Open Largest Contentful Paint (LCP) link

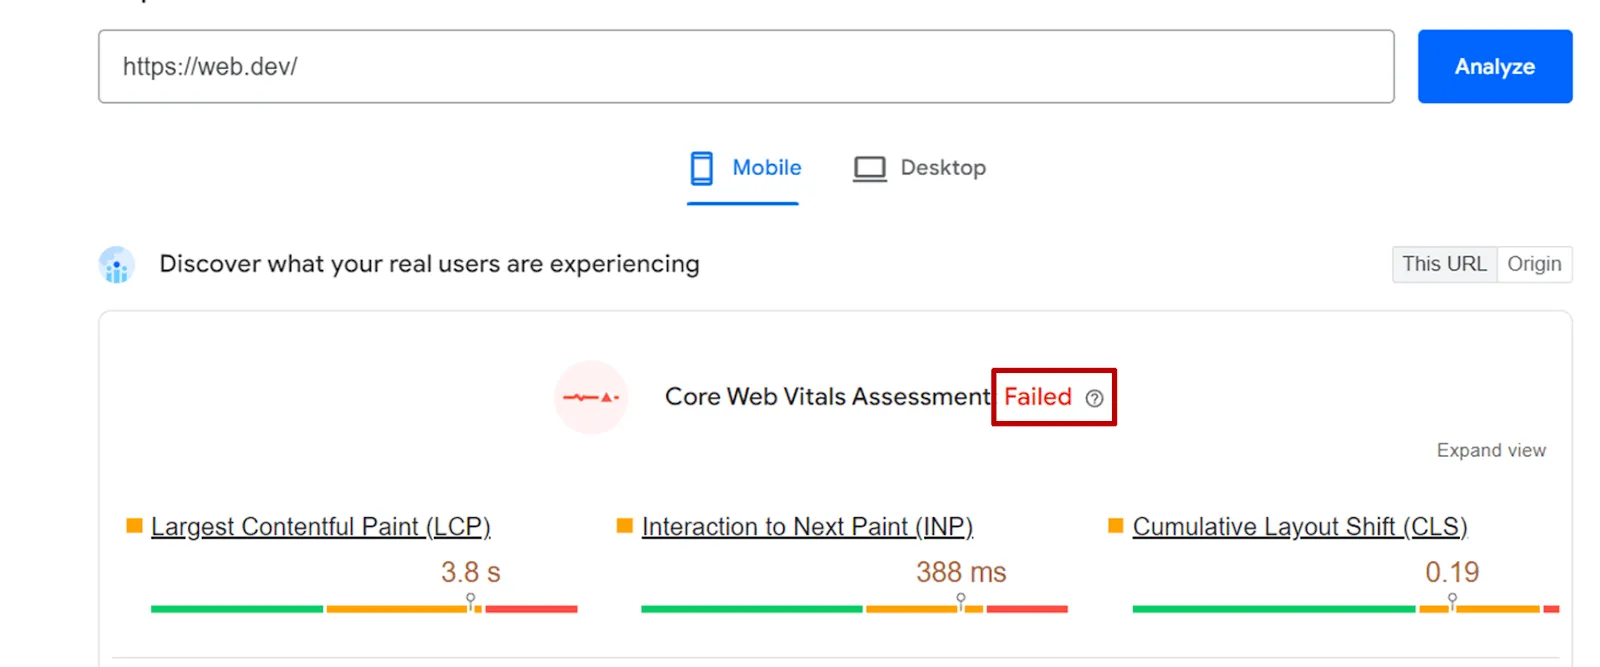tap(320, 526)
